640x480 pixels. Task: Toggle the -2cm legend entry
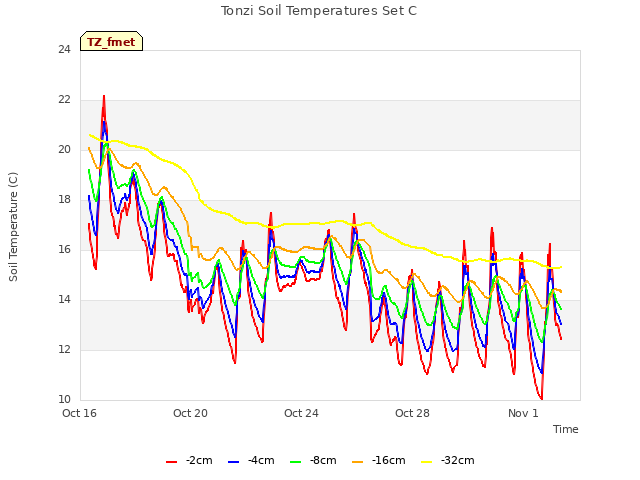(189, 461)
